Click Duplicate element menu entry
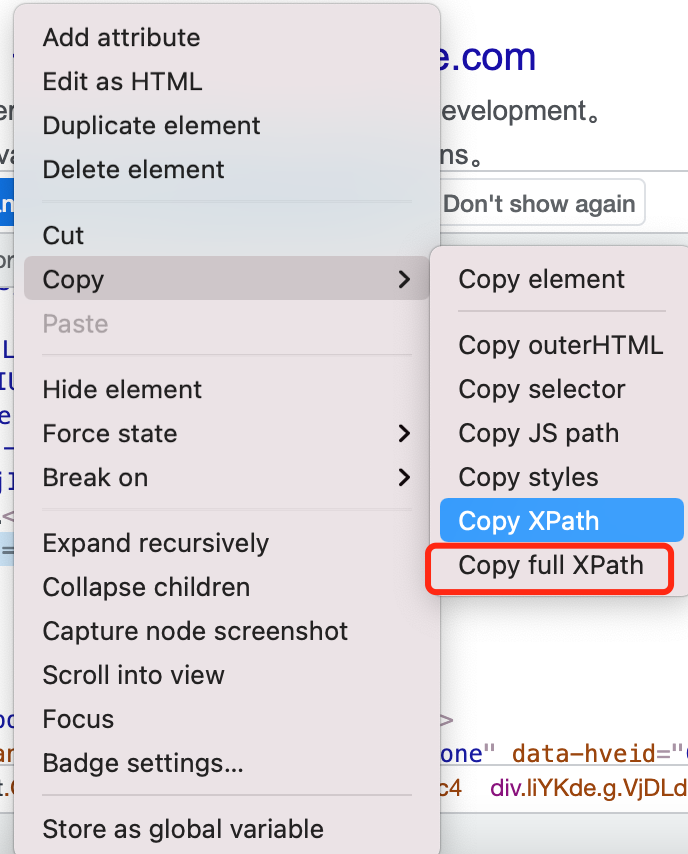Image resolution: width=688 pixels, height=854 pixels. point(151,126)
